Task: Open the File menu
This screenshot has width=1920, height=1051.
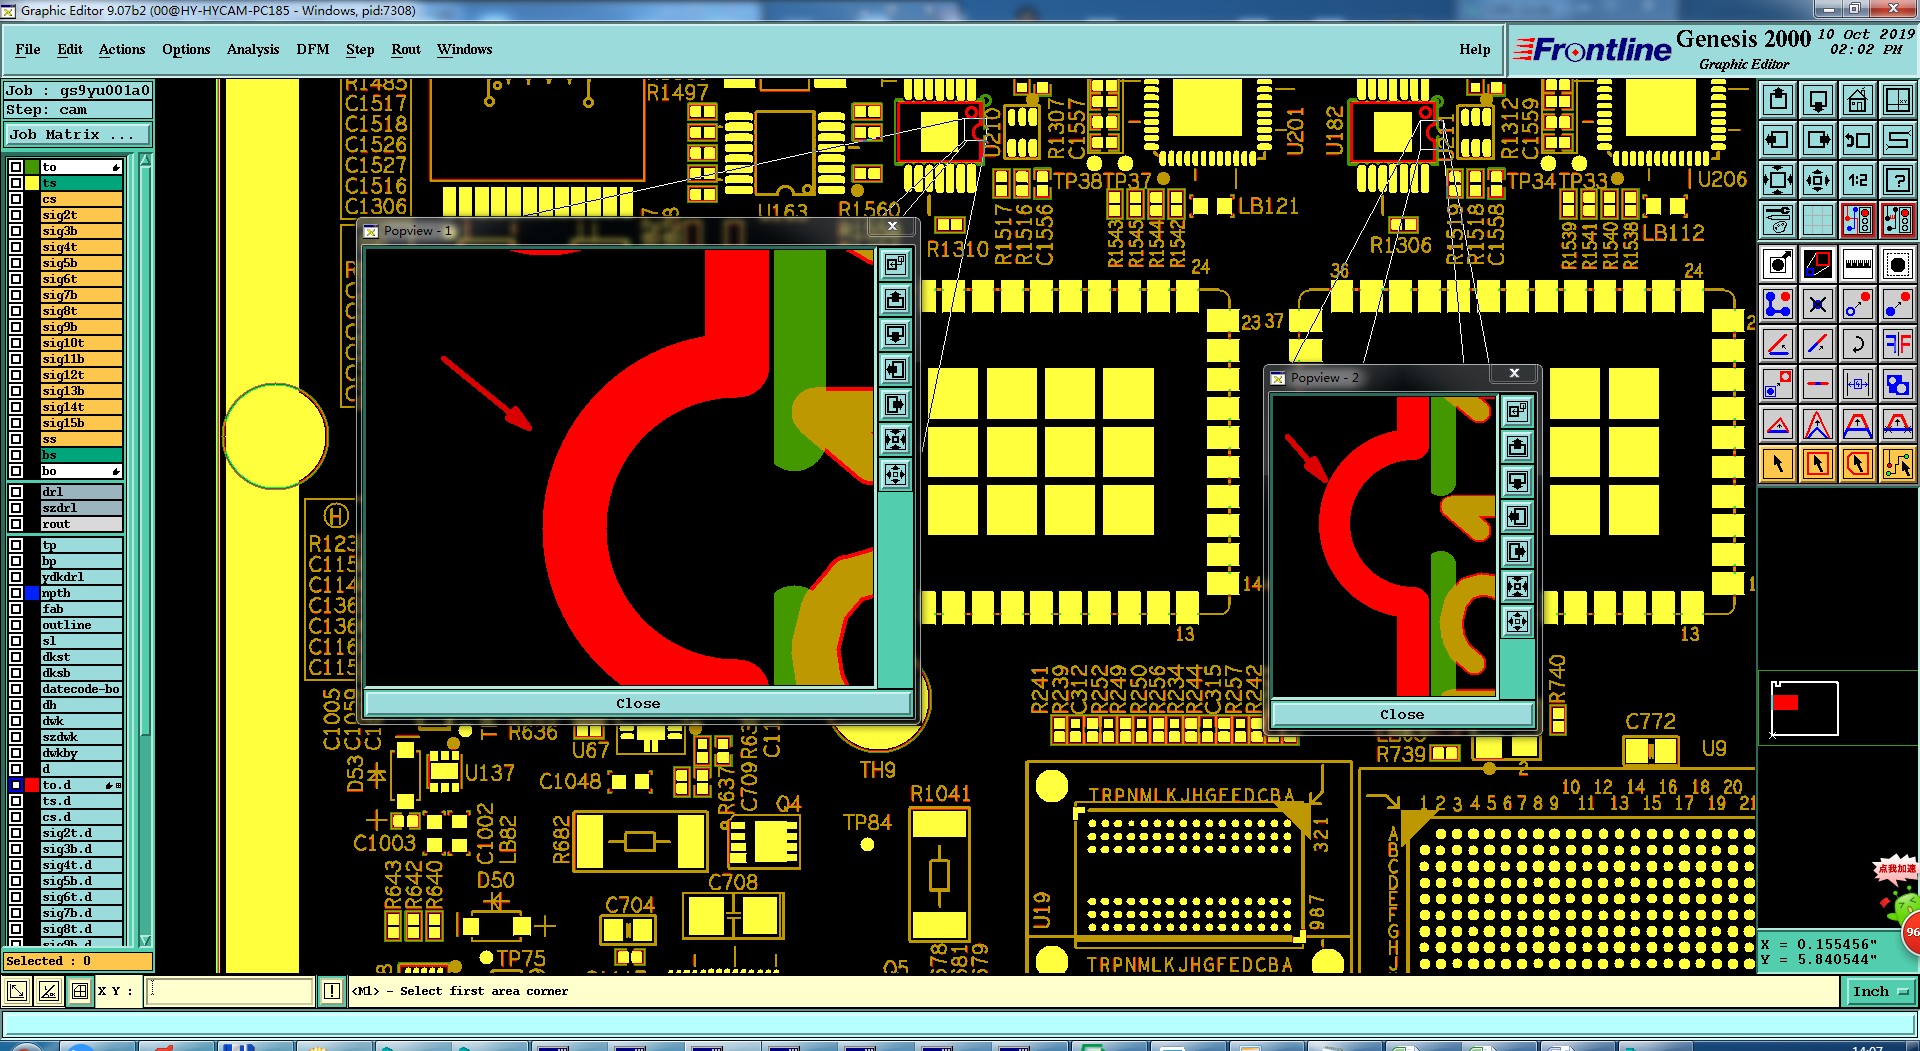Action: tap(28, 49)
